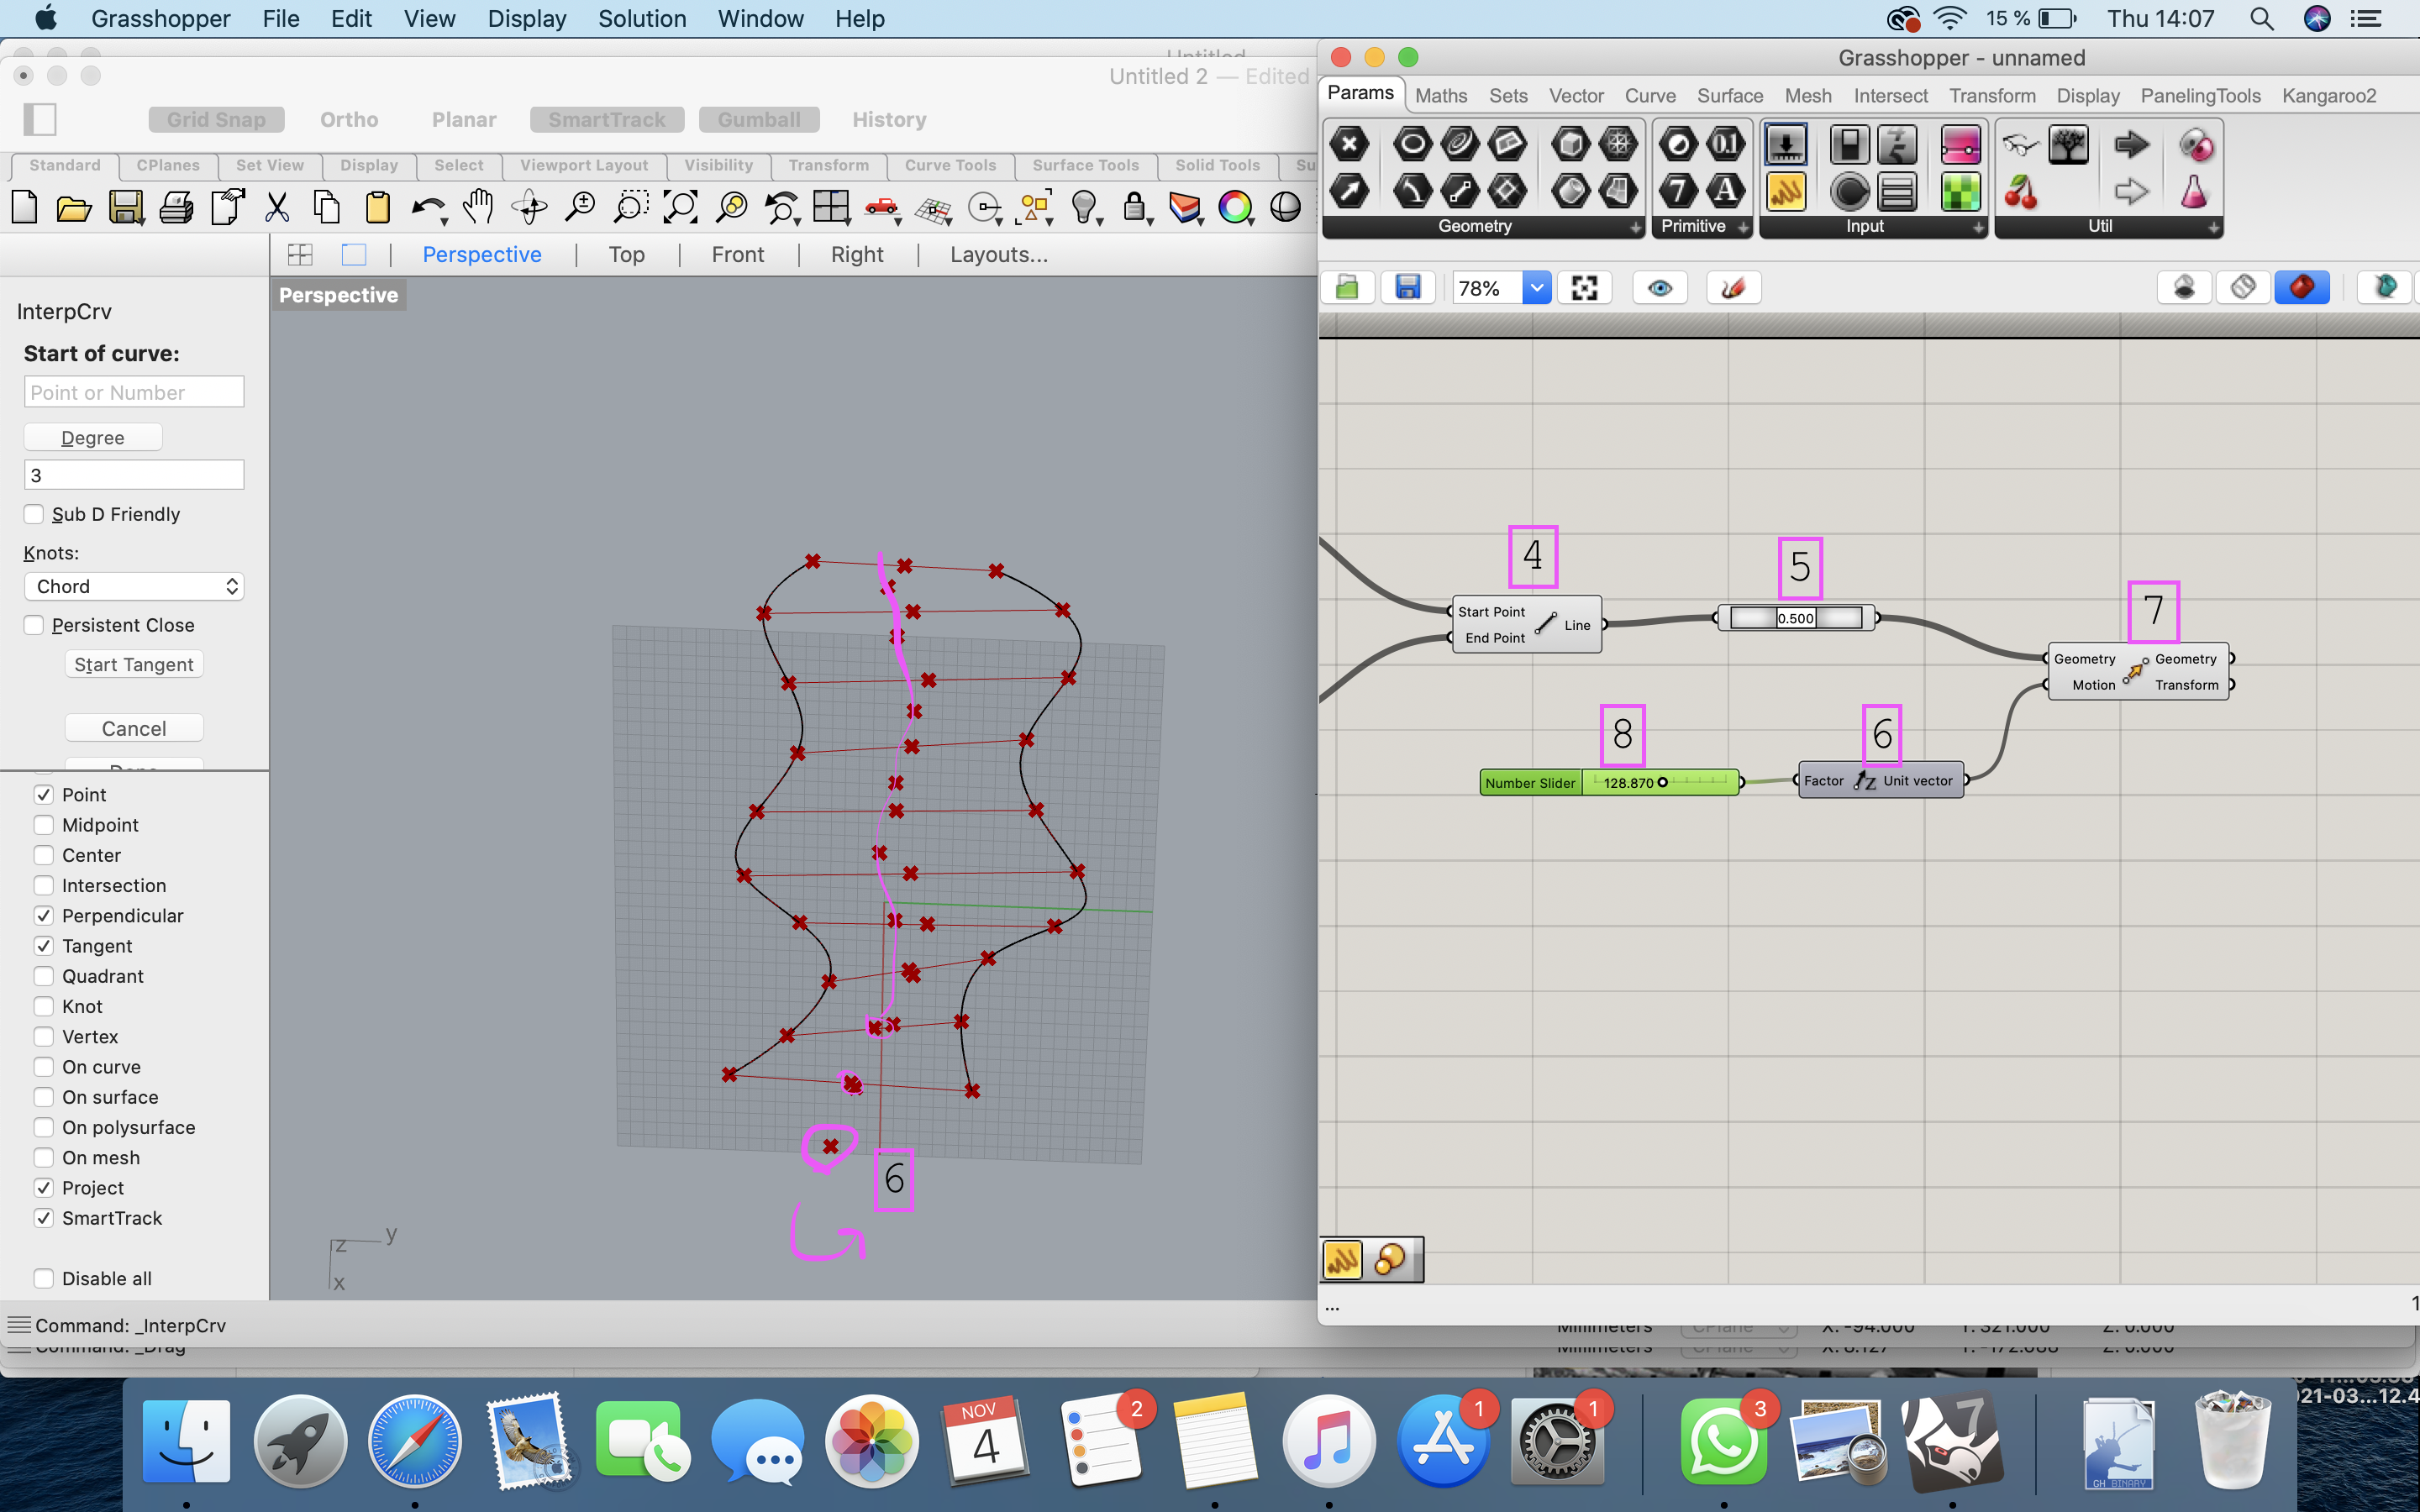Click the sketch pencil icon in Grasshopper
Image resolution: width=2420 pixels, height=1512 pixels.
[x=1733, y=288]
